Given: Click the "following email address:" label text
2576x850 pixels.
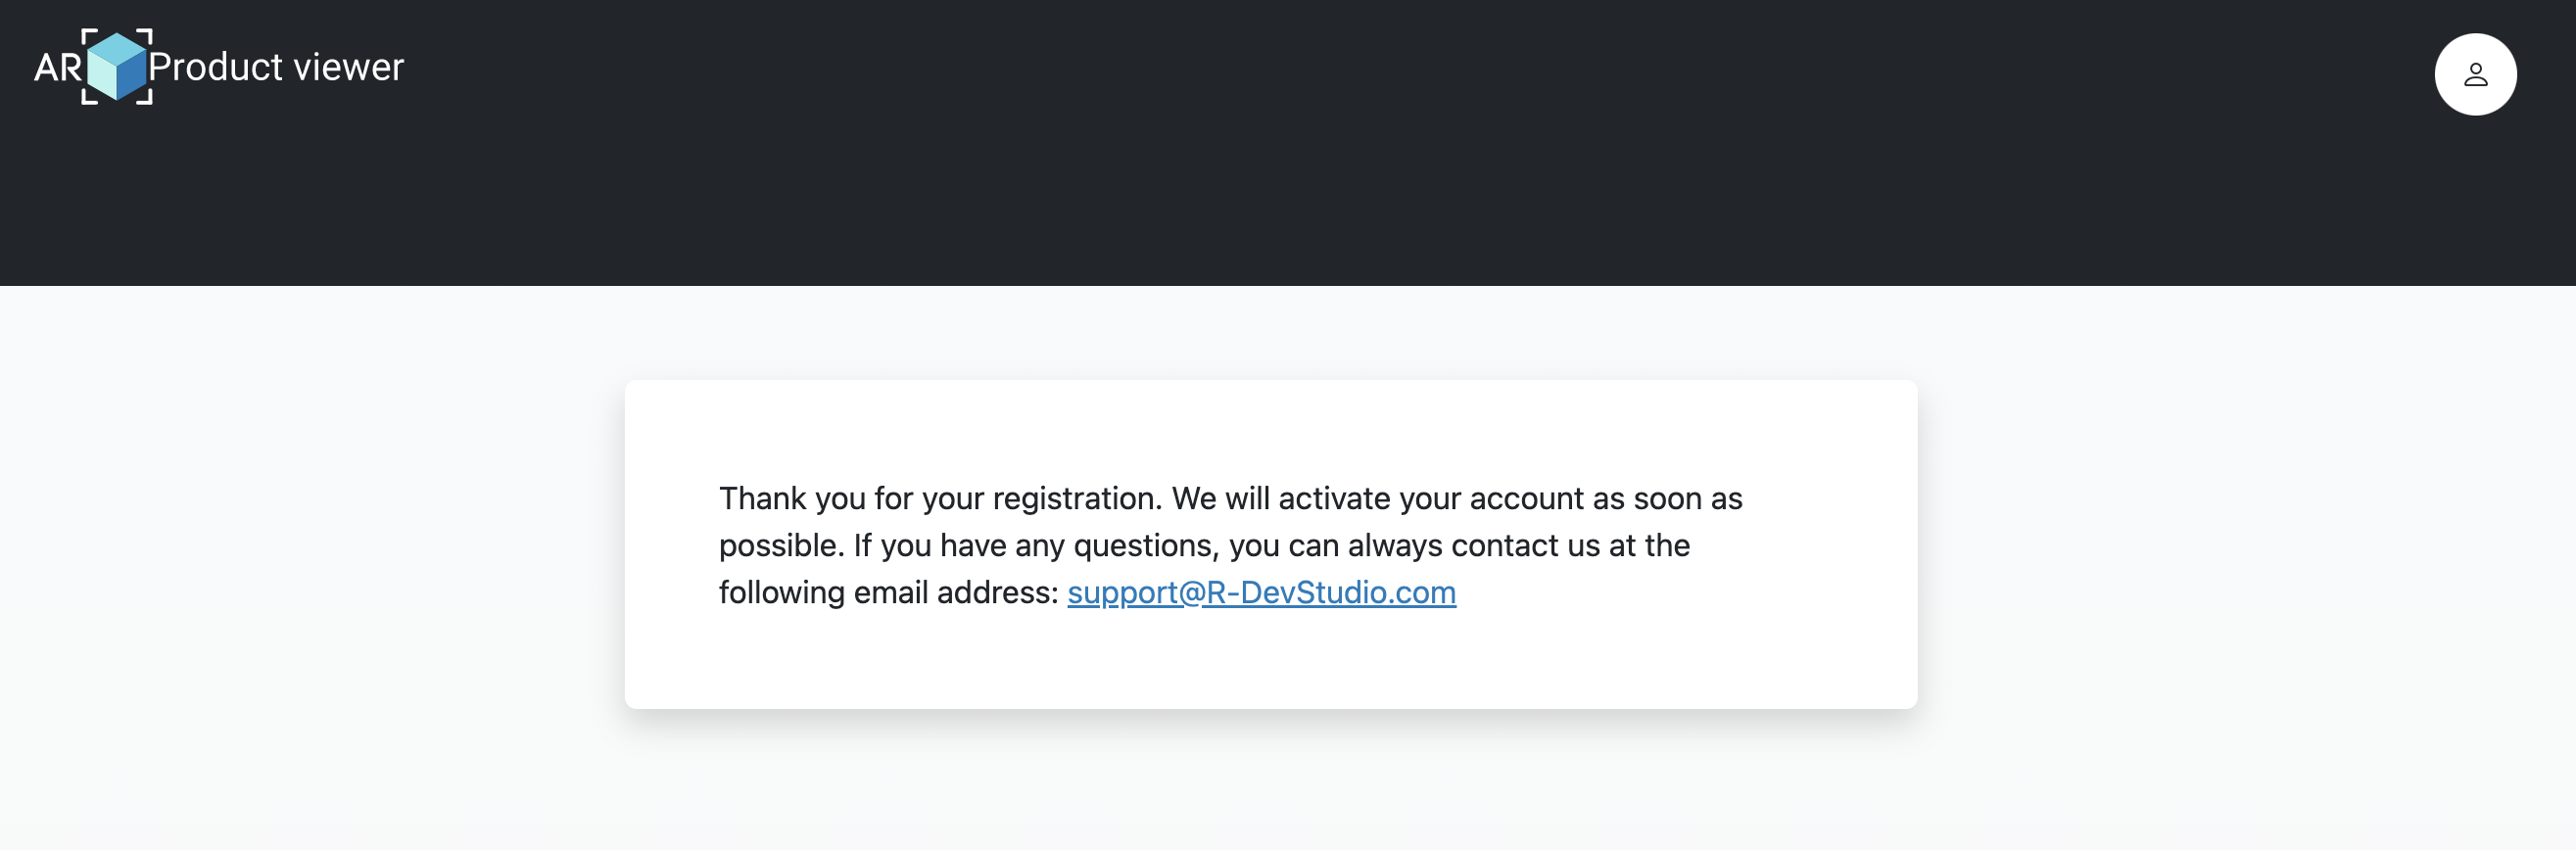Looking at the screenshot, I should (888, 593).
